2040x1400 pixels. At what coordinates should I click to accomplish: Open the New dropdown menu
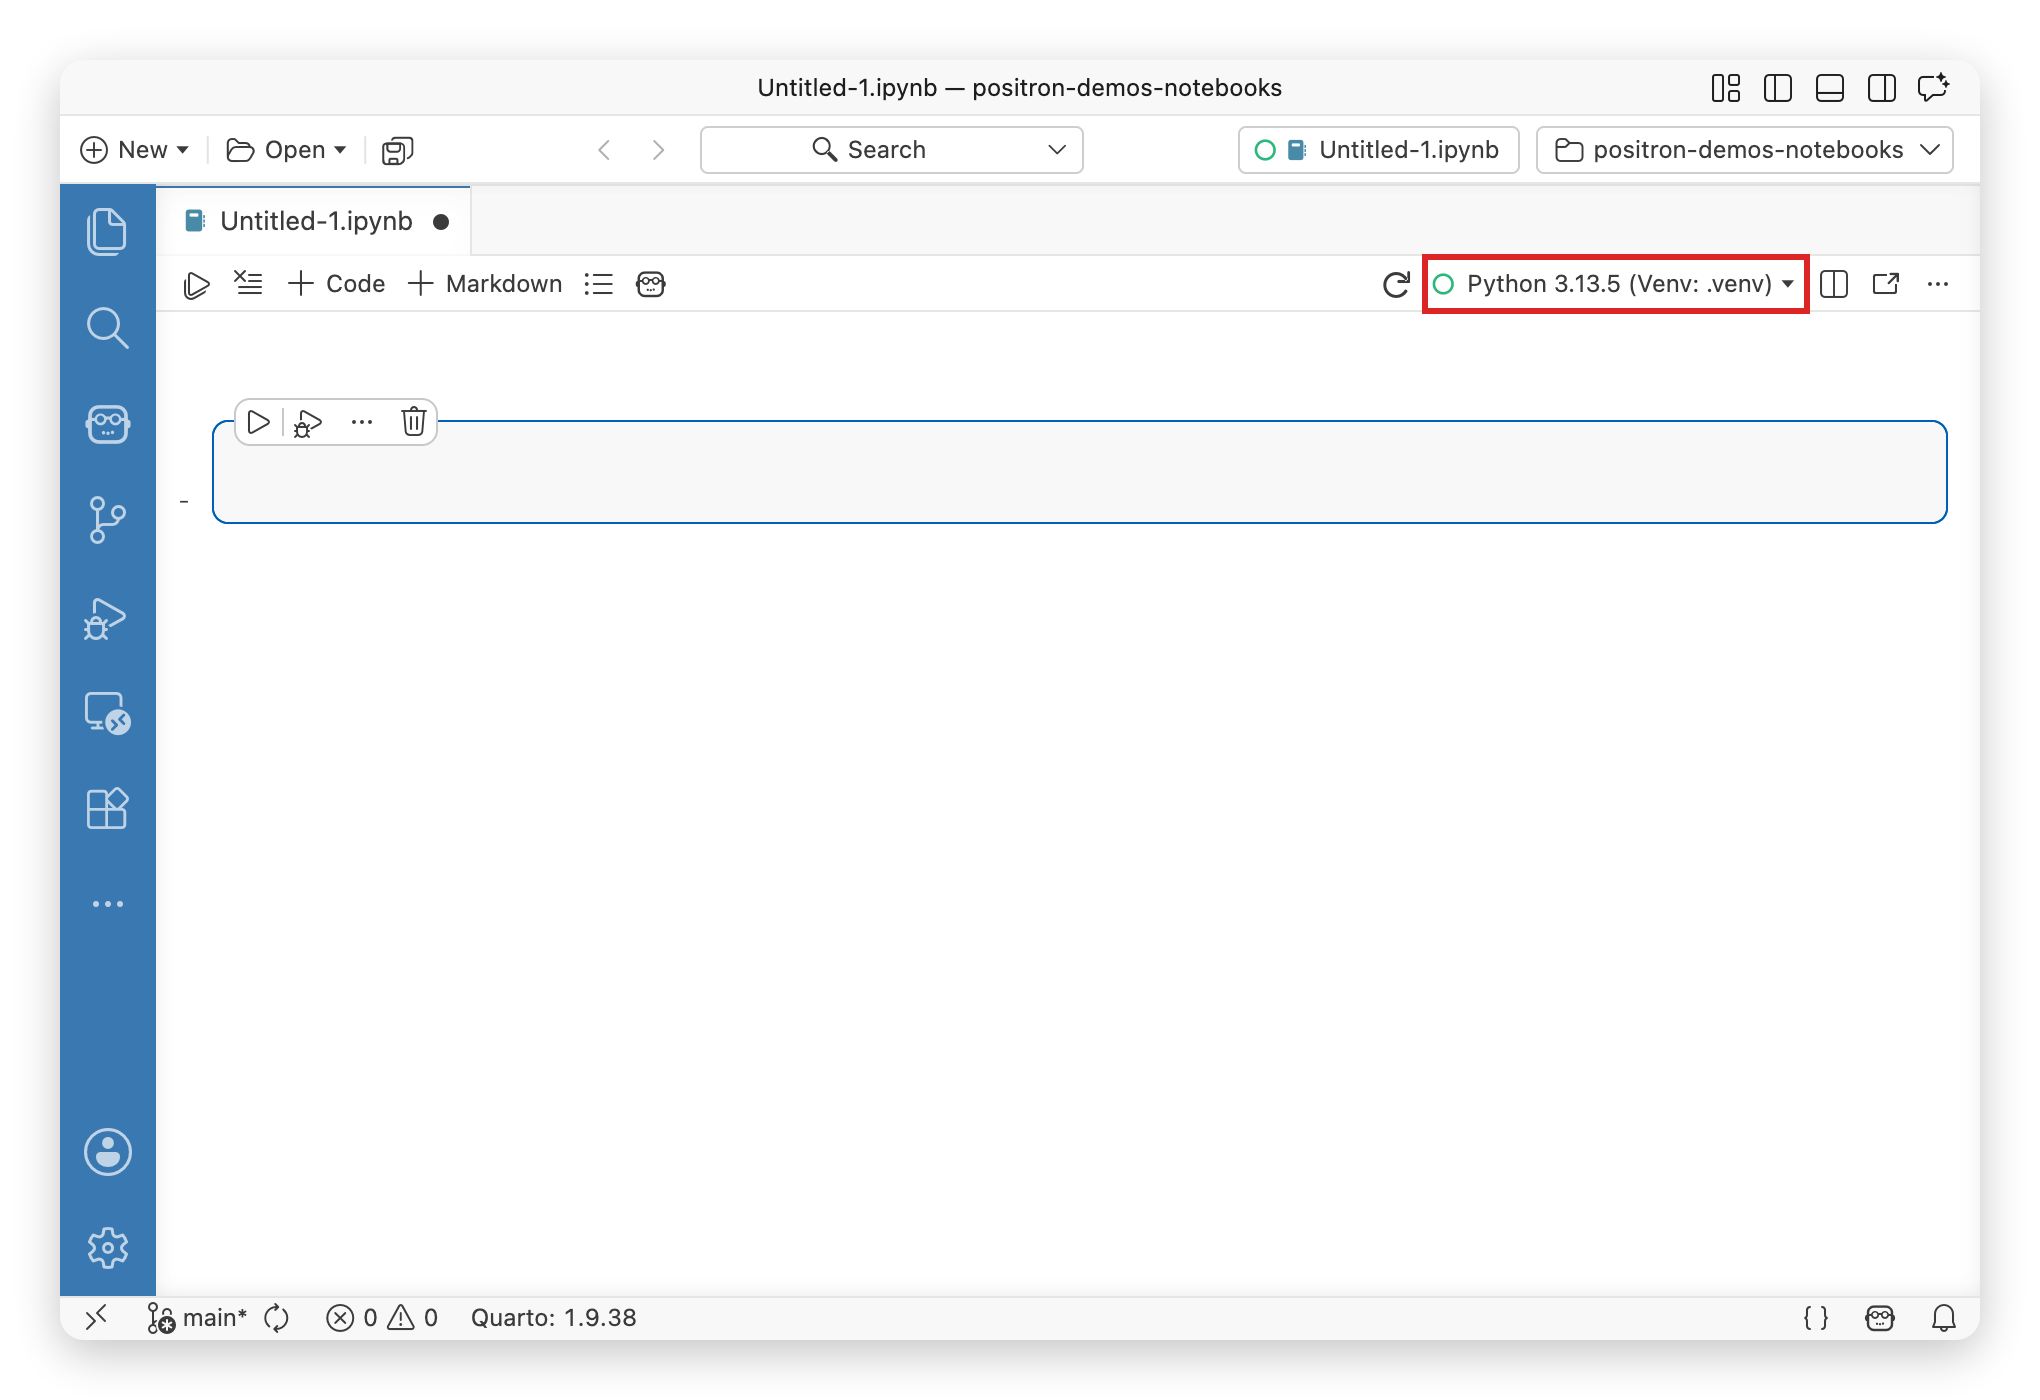pos(135,150)
